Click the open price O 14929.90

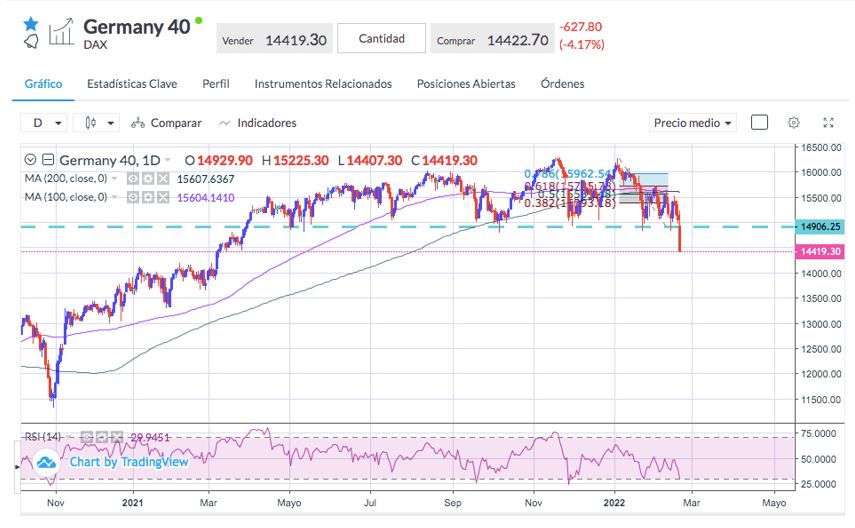(x=219, y=160)
